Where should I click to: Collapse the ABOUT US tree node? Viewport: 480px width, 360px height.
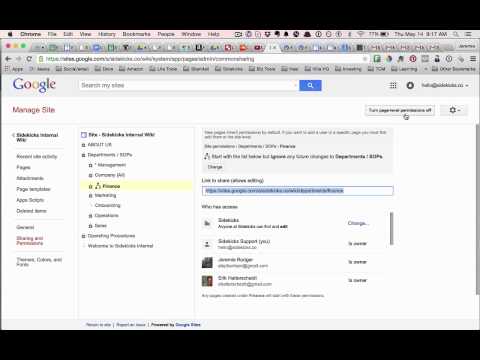point(83,145)
